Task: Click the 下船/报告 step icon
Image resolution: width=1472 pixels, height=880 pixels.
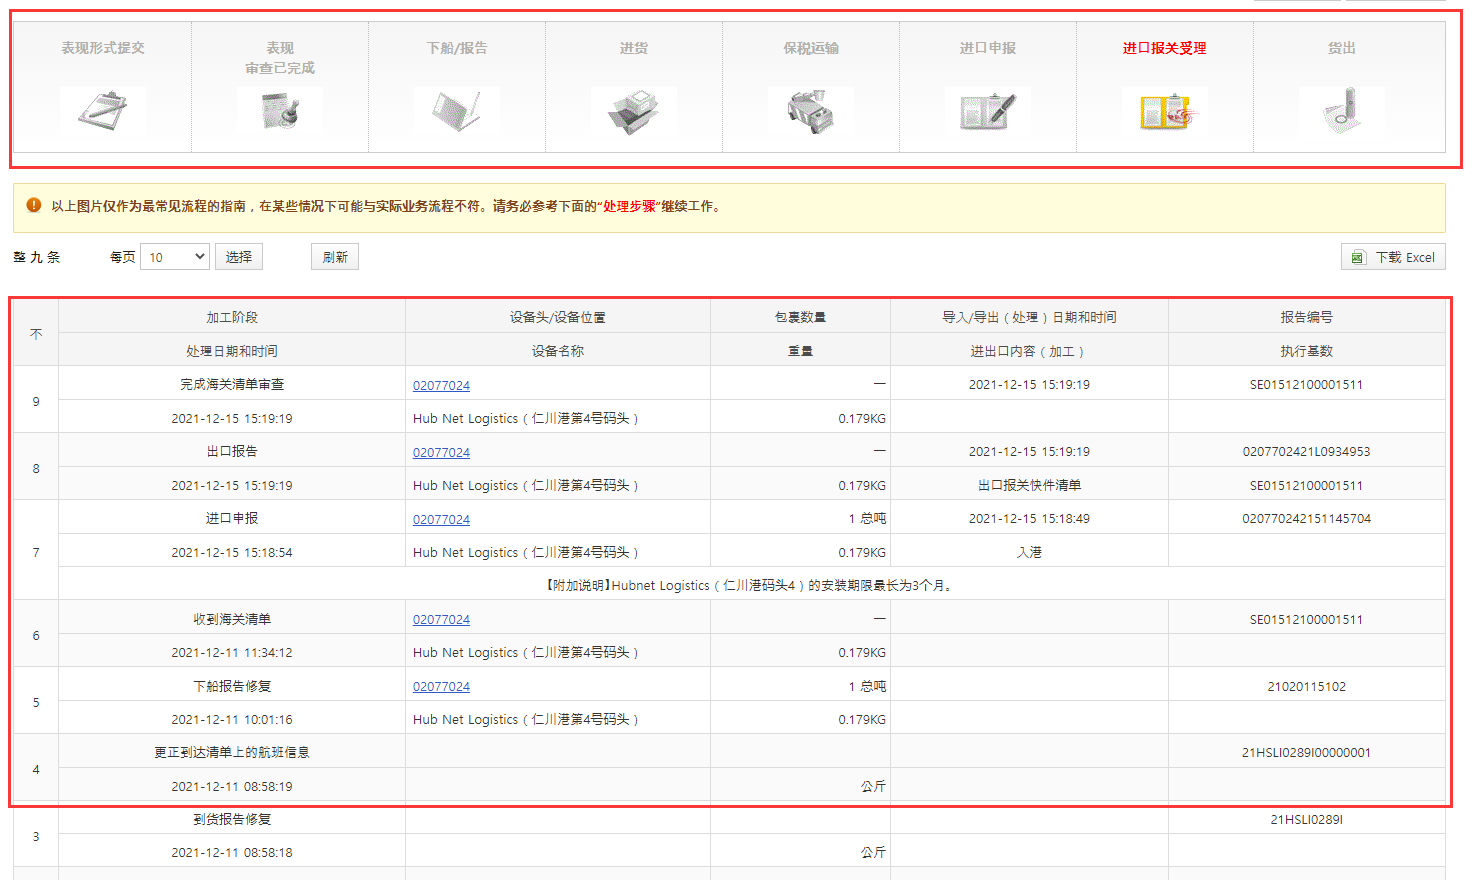Action: pyautogui.click(x=456, y=111)
